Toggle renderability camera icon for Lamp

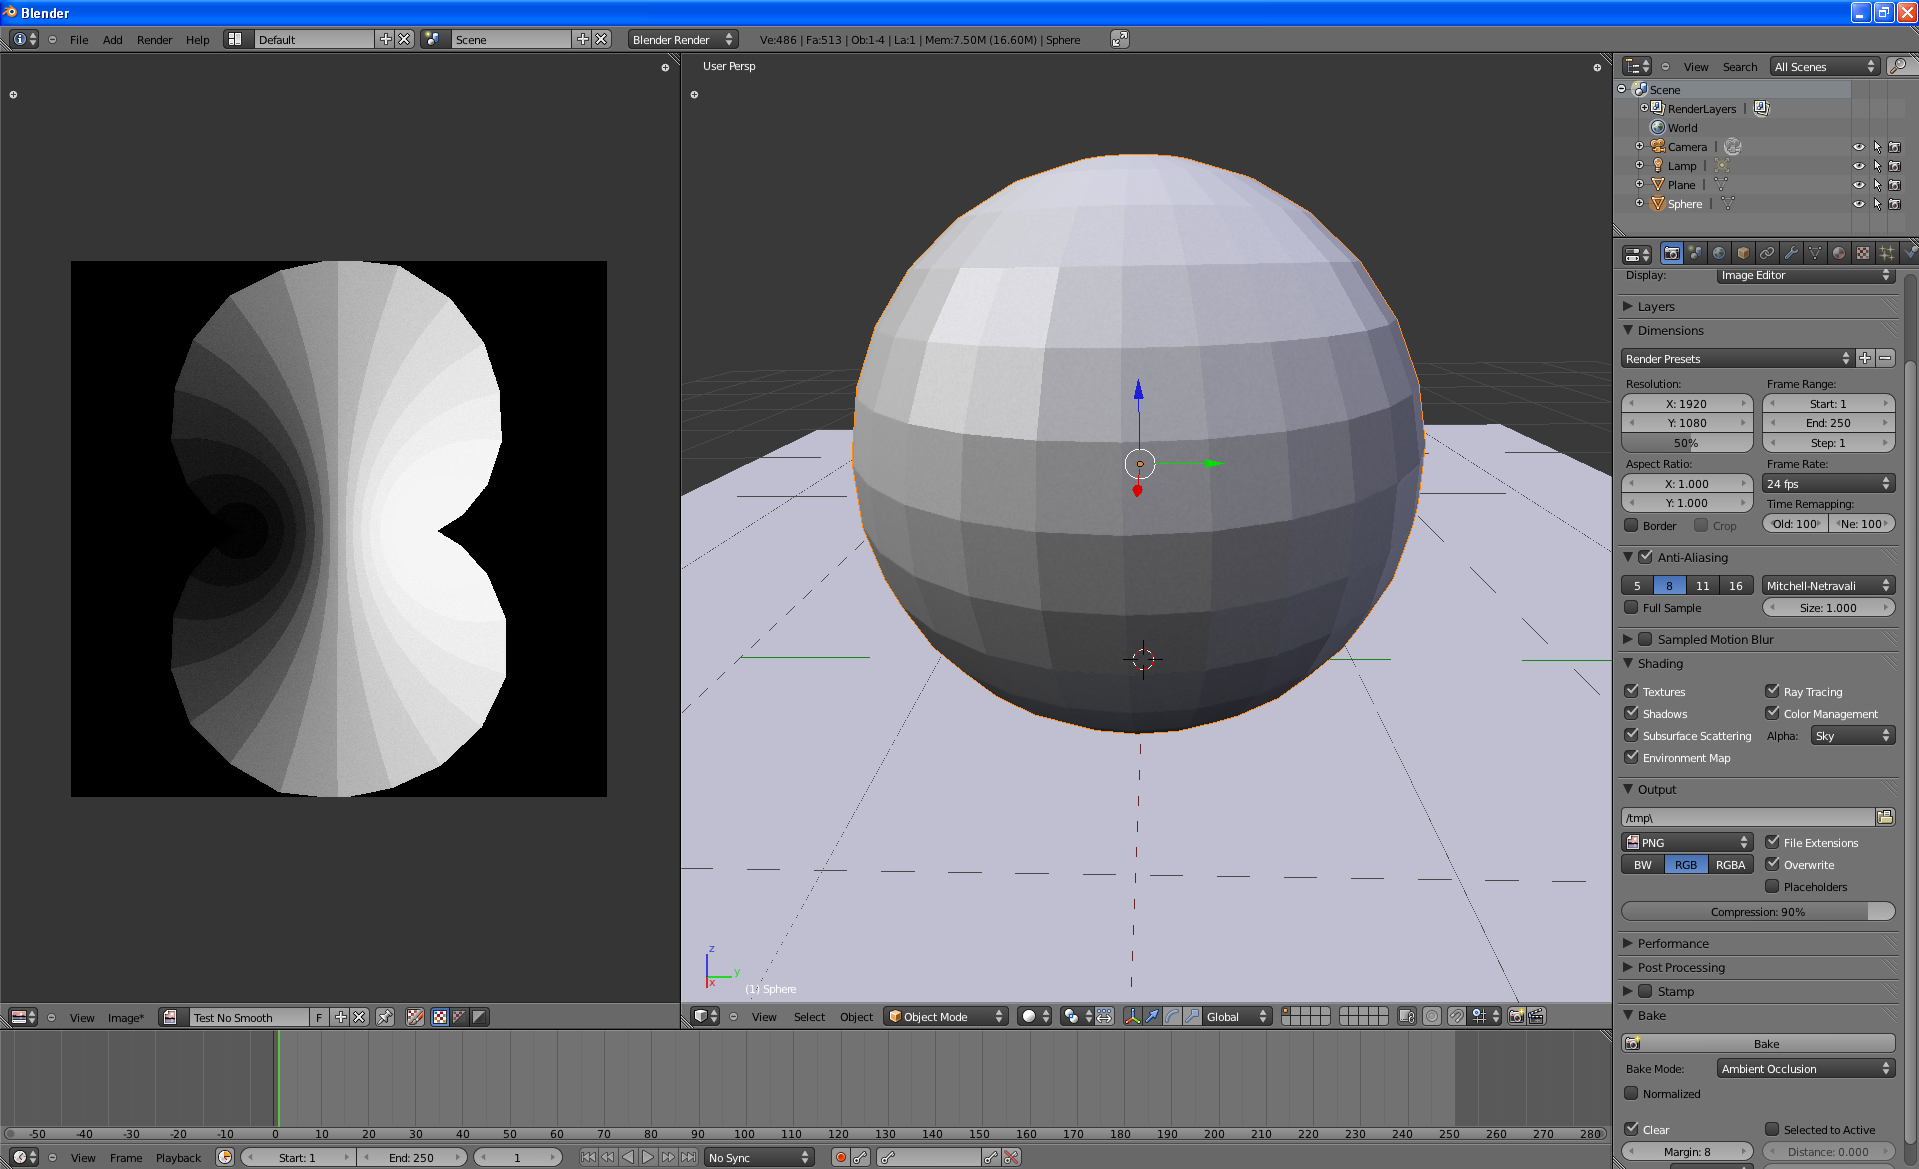1895,166
